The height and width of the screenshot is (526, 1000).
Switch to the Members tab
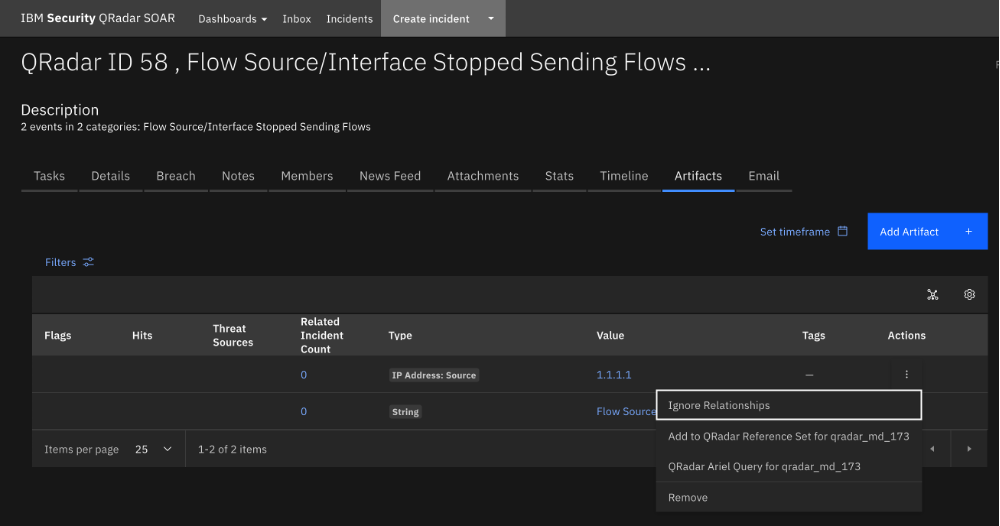[307, 176]
